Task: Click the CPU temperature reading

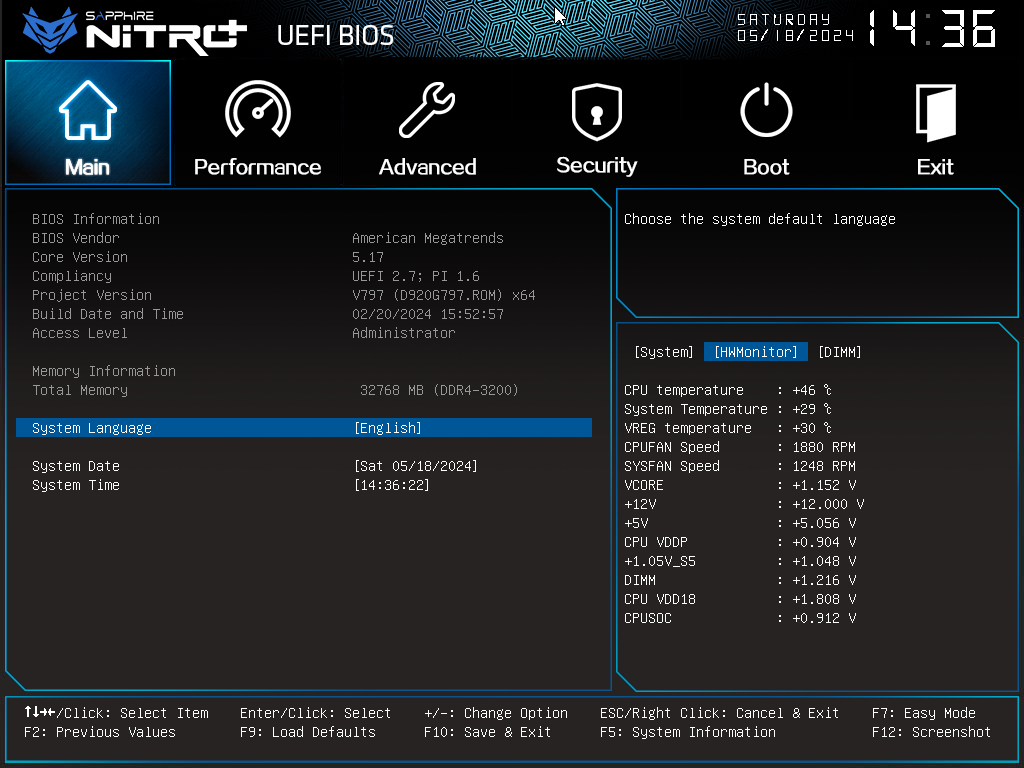Action: click(x=728, y=390)
